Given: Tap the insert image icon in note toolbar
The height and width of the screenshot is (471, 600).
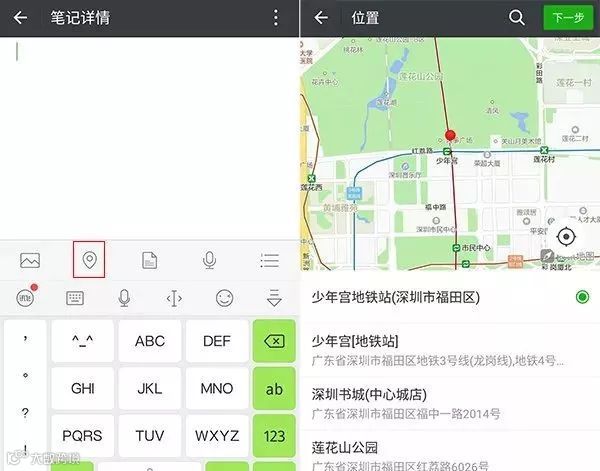Looking at the screenshot, I should (x=30, y=260).
